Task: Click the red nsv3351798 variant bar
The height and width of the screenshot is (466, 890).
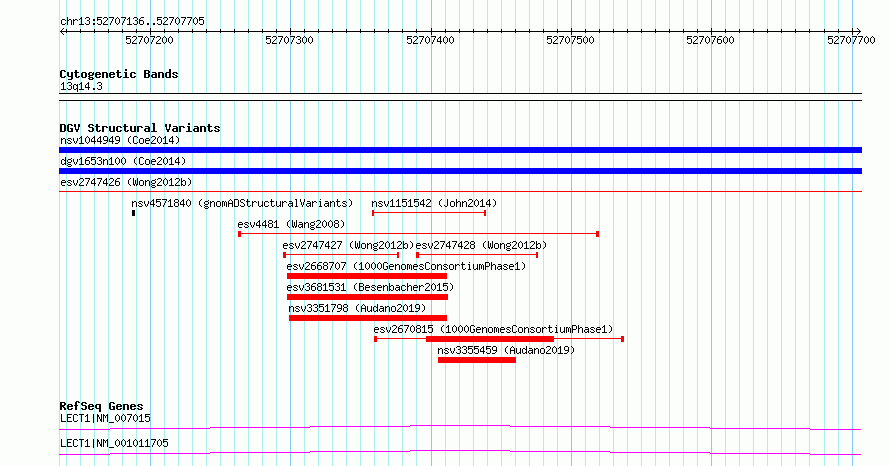Action: 368,318
